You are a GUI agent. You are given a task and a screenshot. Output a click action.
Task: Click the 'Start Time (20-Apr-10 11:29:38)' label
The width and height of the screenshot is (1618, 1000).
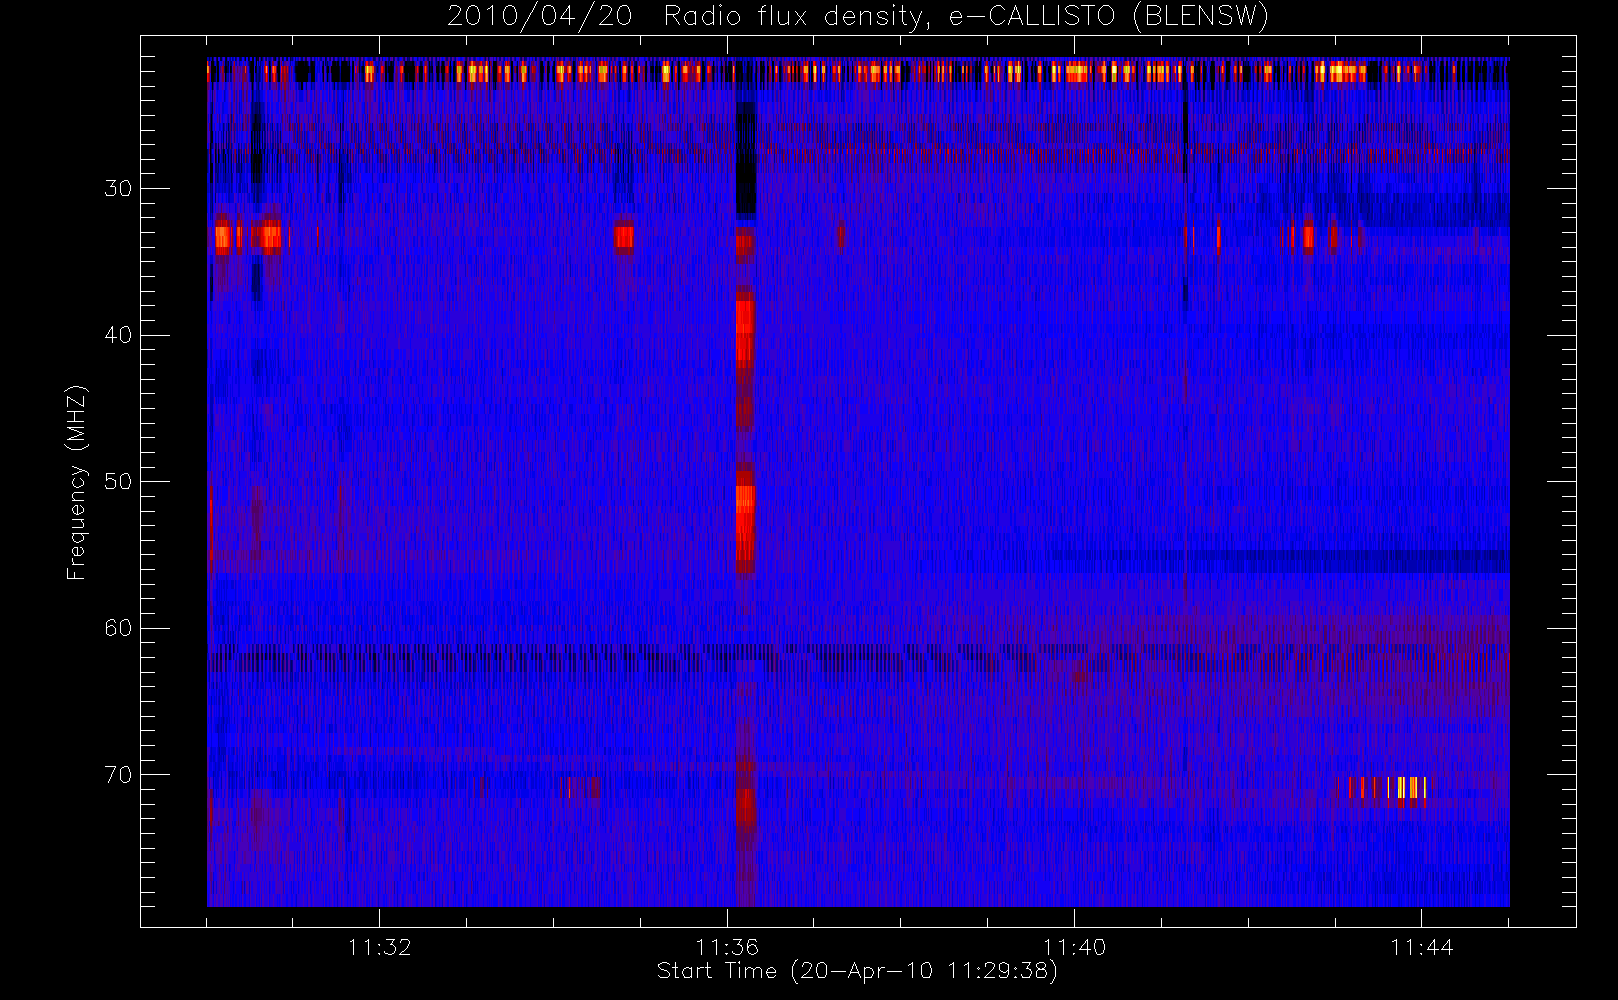(857, 971)
